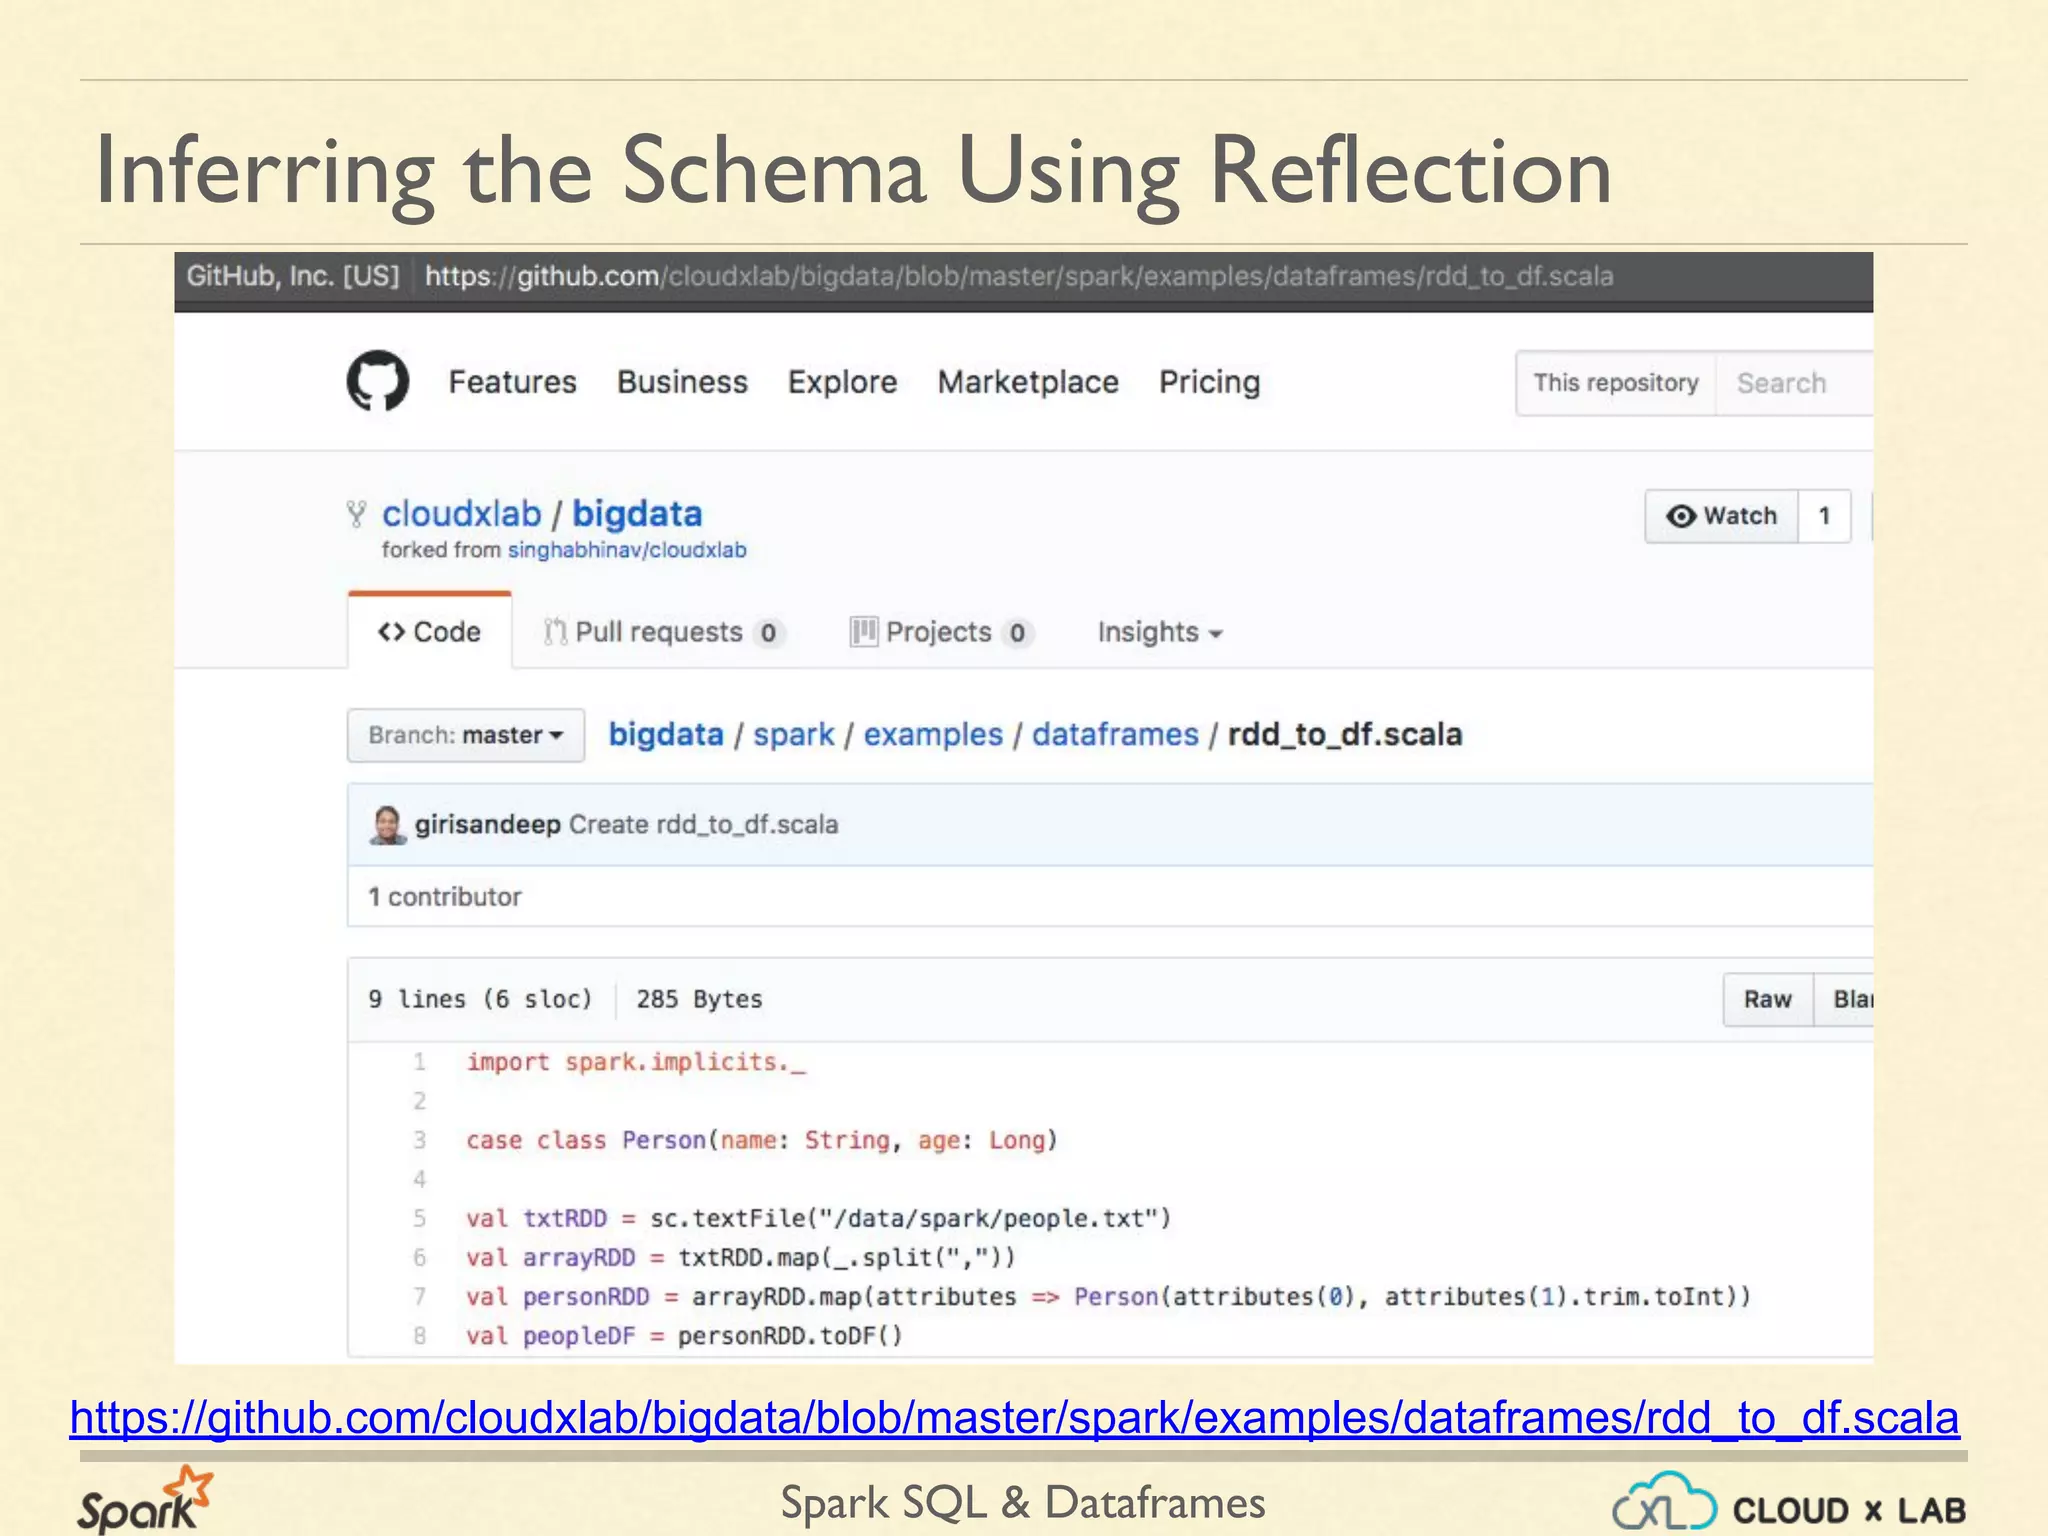The image size is (2048, 1536).
Task: Switch to the Projects tab
Action: (938, 632)
